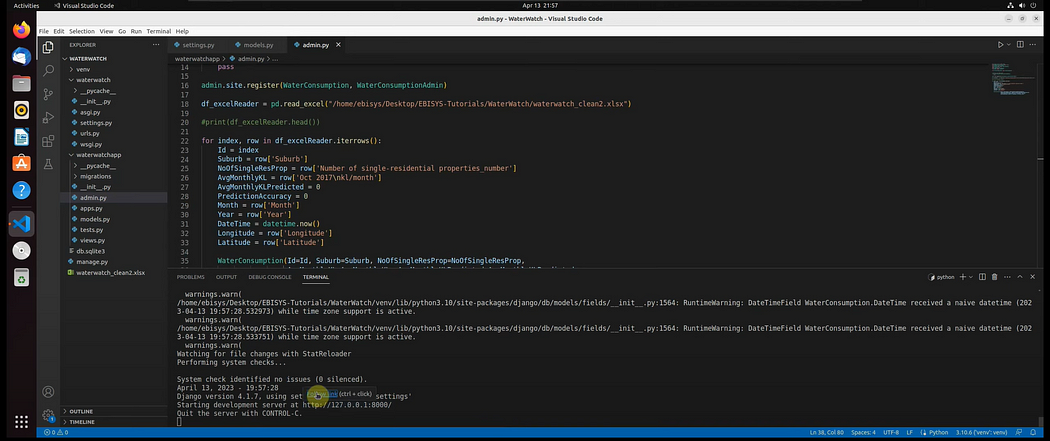The image size is (1050, 441).
Task: Kill terminal with the trash icon
Action: [994, 276]
